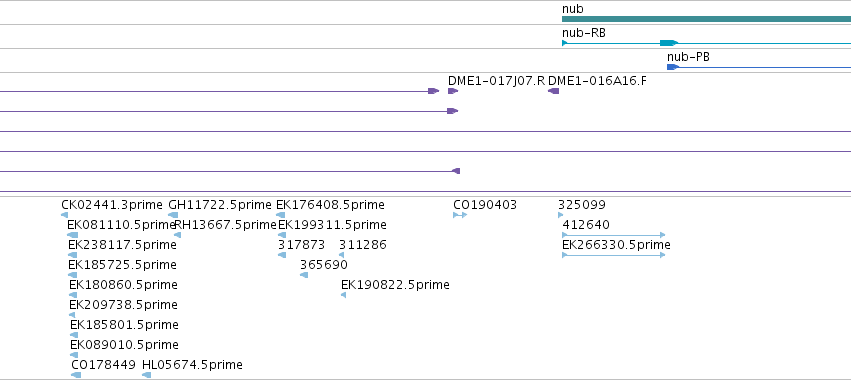Viewport: 851px width, 380px height.
Task: Select the EK089010.5prime EST arrow
Action: pyautogui.click(x=74, y=356)
